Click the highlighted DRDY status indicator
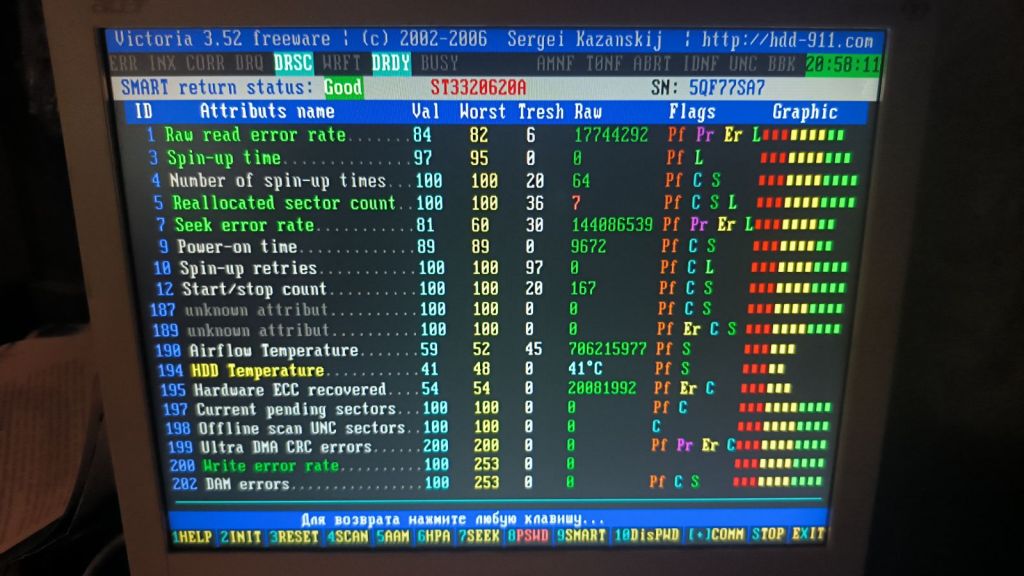Viewport: 1024px width, 576px height. click(391, 63)
